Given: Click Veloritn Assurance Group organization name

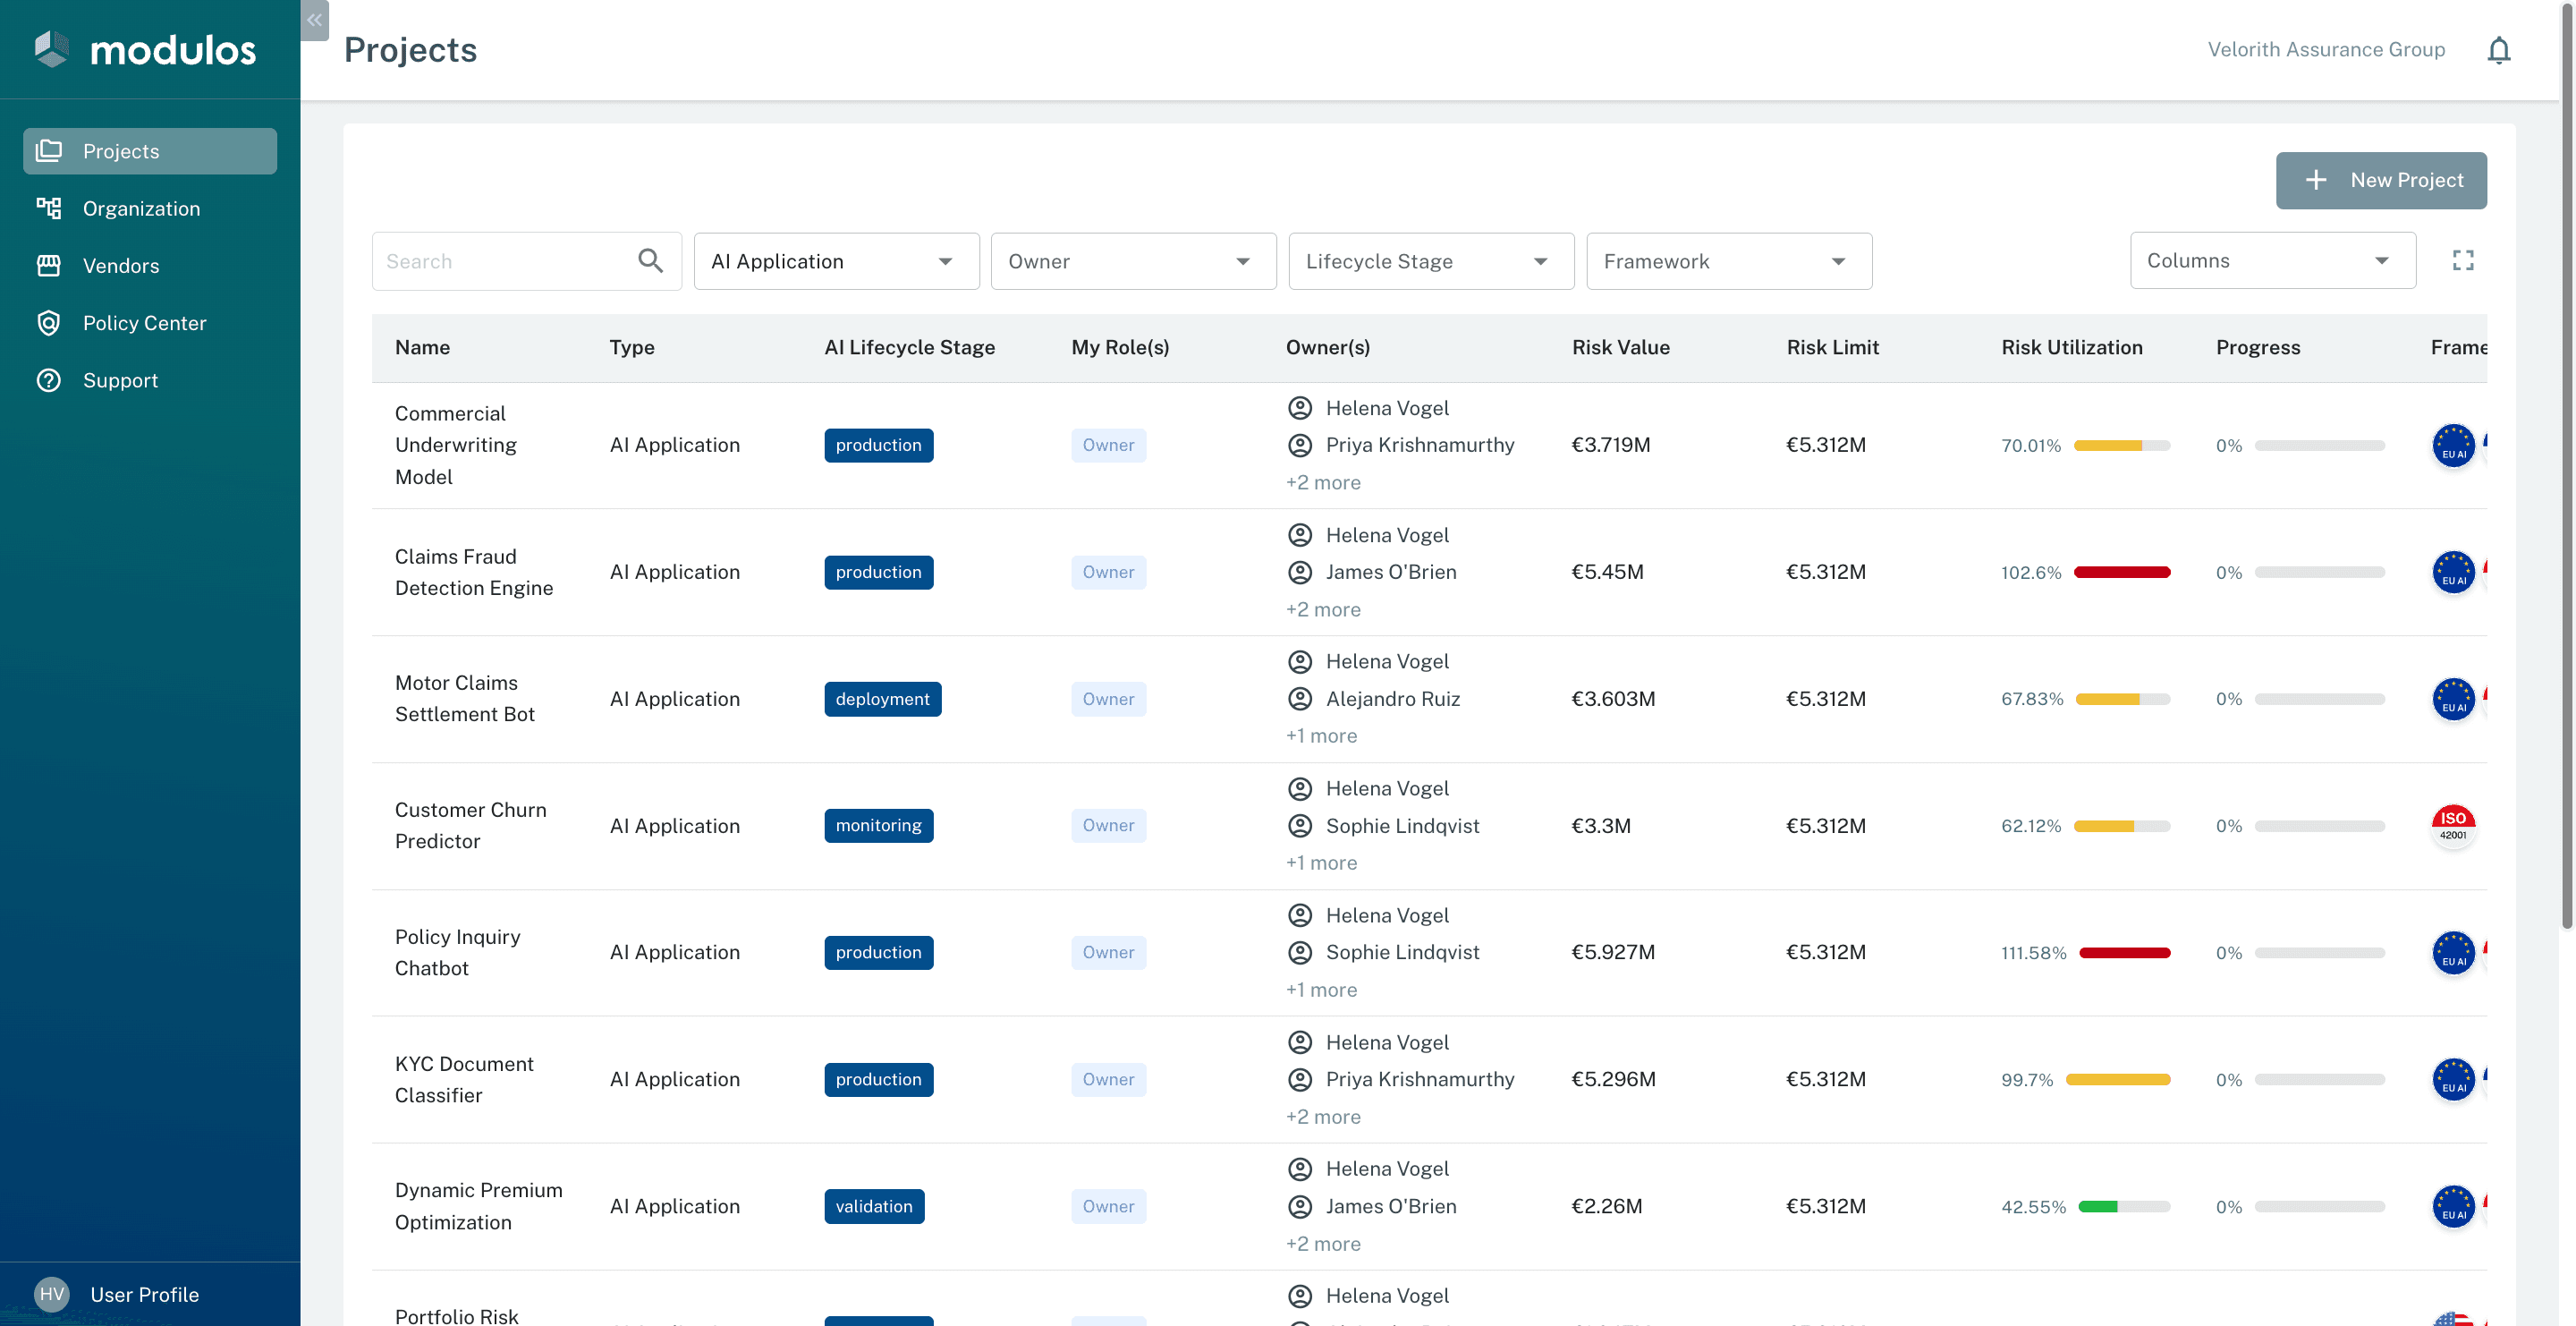Looking at the screenshot, I should [2326, 50].
